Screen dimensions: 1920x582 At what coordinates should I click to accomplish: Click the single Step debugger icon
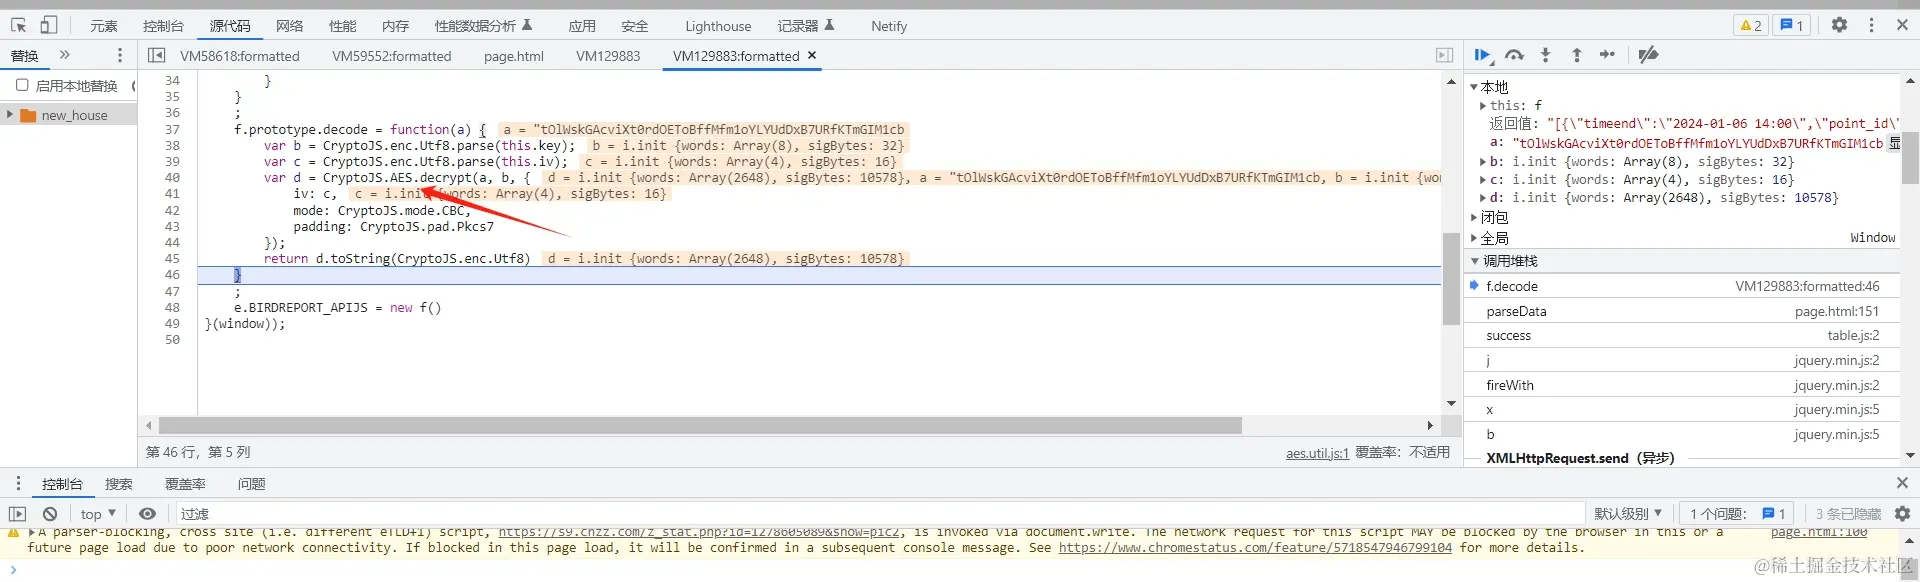1608,55
